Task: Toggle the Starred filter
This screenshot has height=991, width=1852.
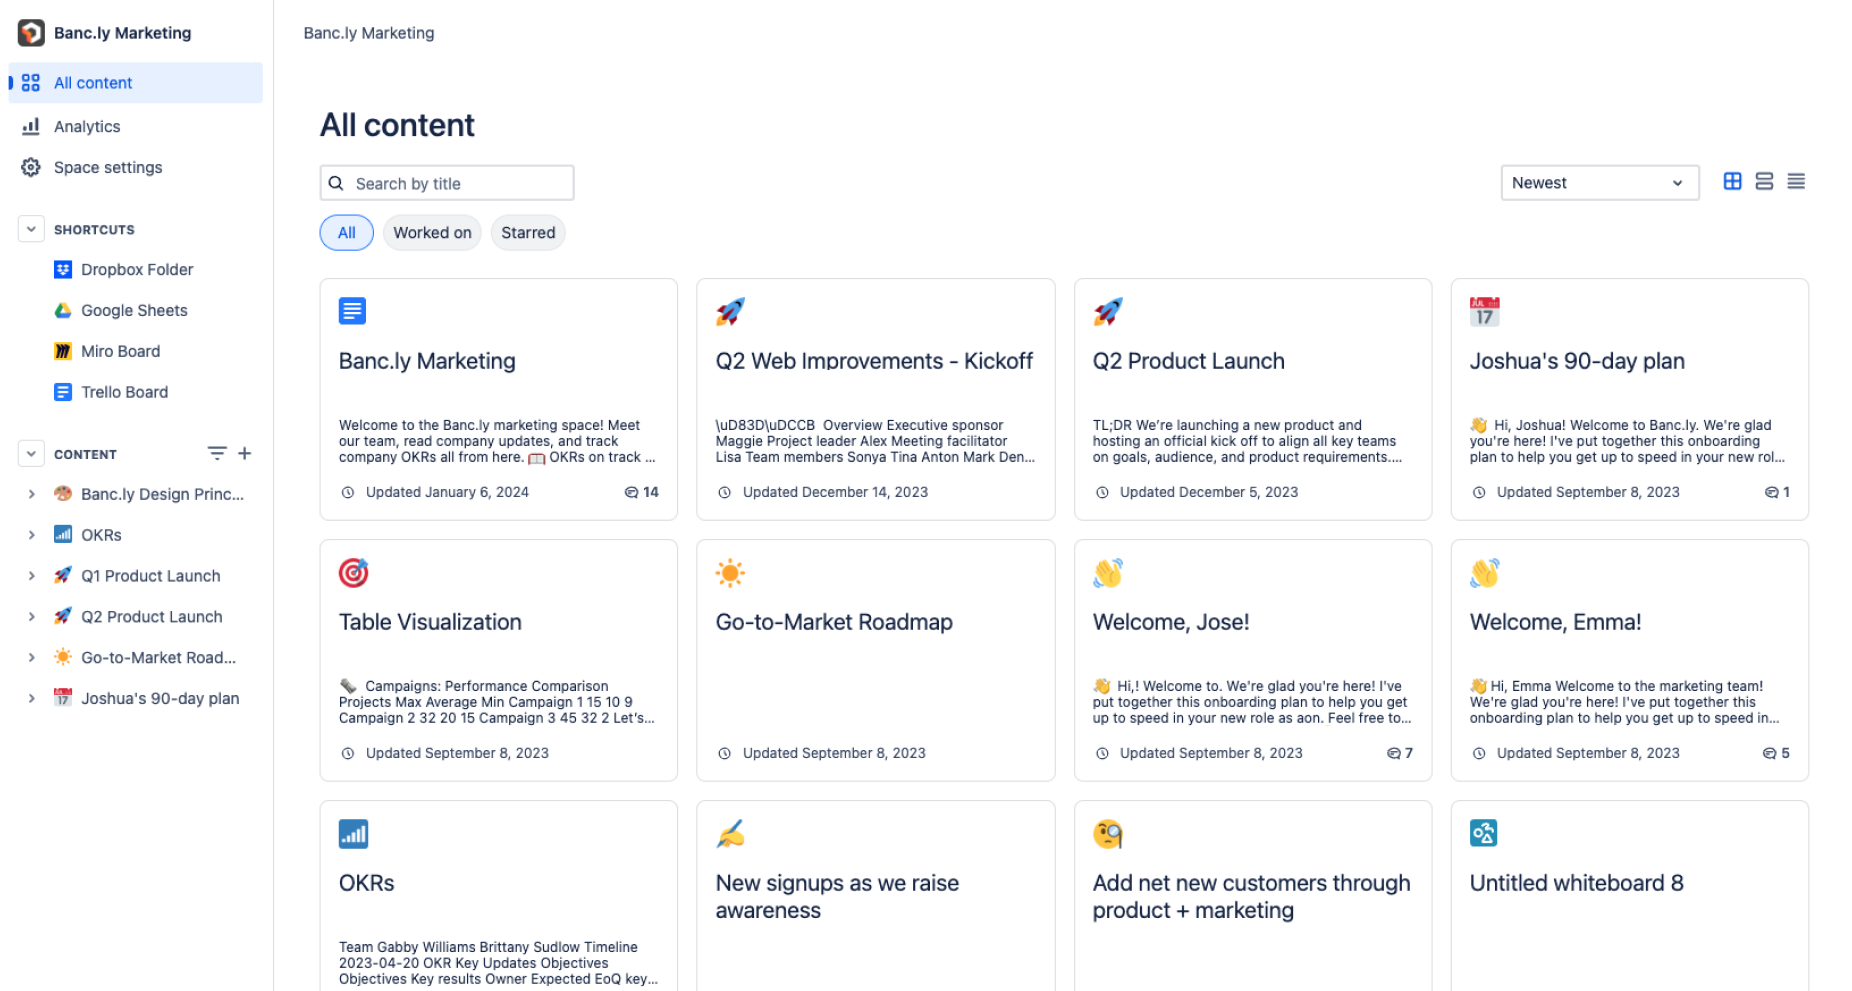Action: point(528,233)
